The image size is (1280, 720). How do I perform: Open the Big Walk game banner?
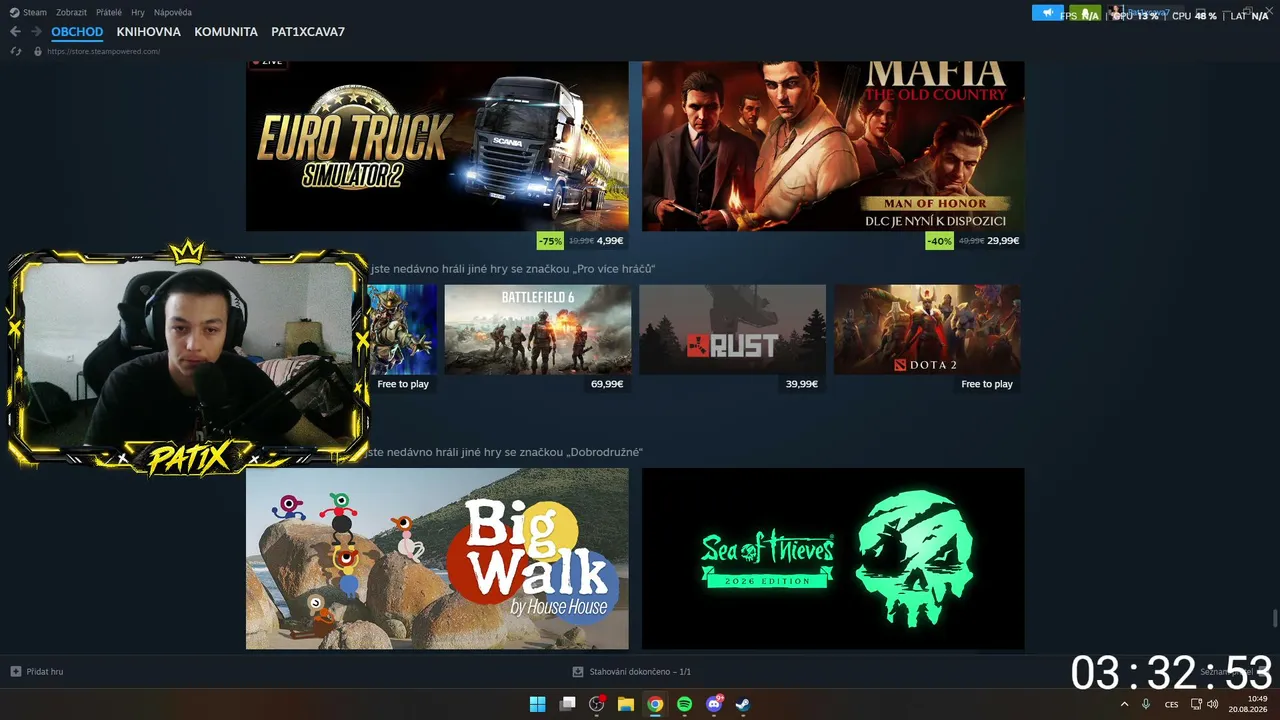[x=437, y=559]
